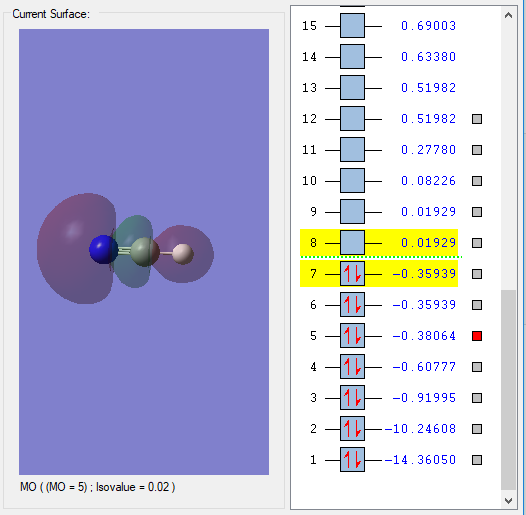The width and height of the screenshot is (526, 515).
Task: Click the scrollbar up arrow
Action: click(x=508, y=15)
